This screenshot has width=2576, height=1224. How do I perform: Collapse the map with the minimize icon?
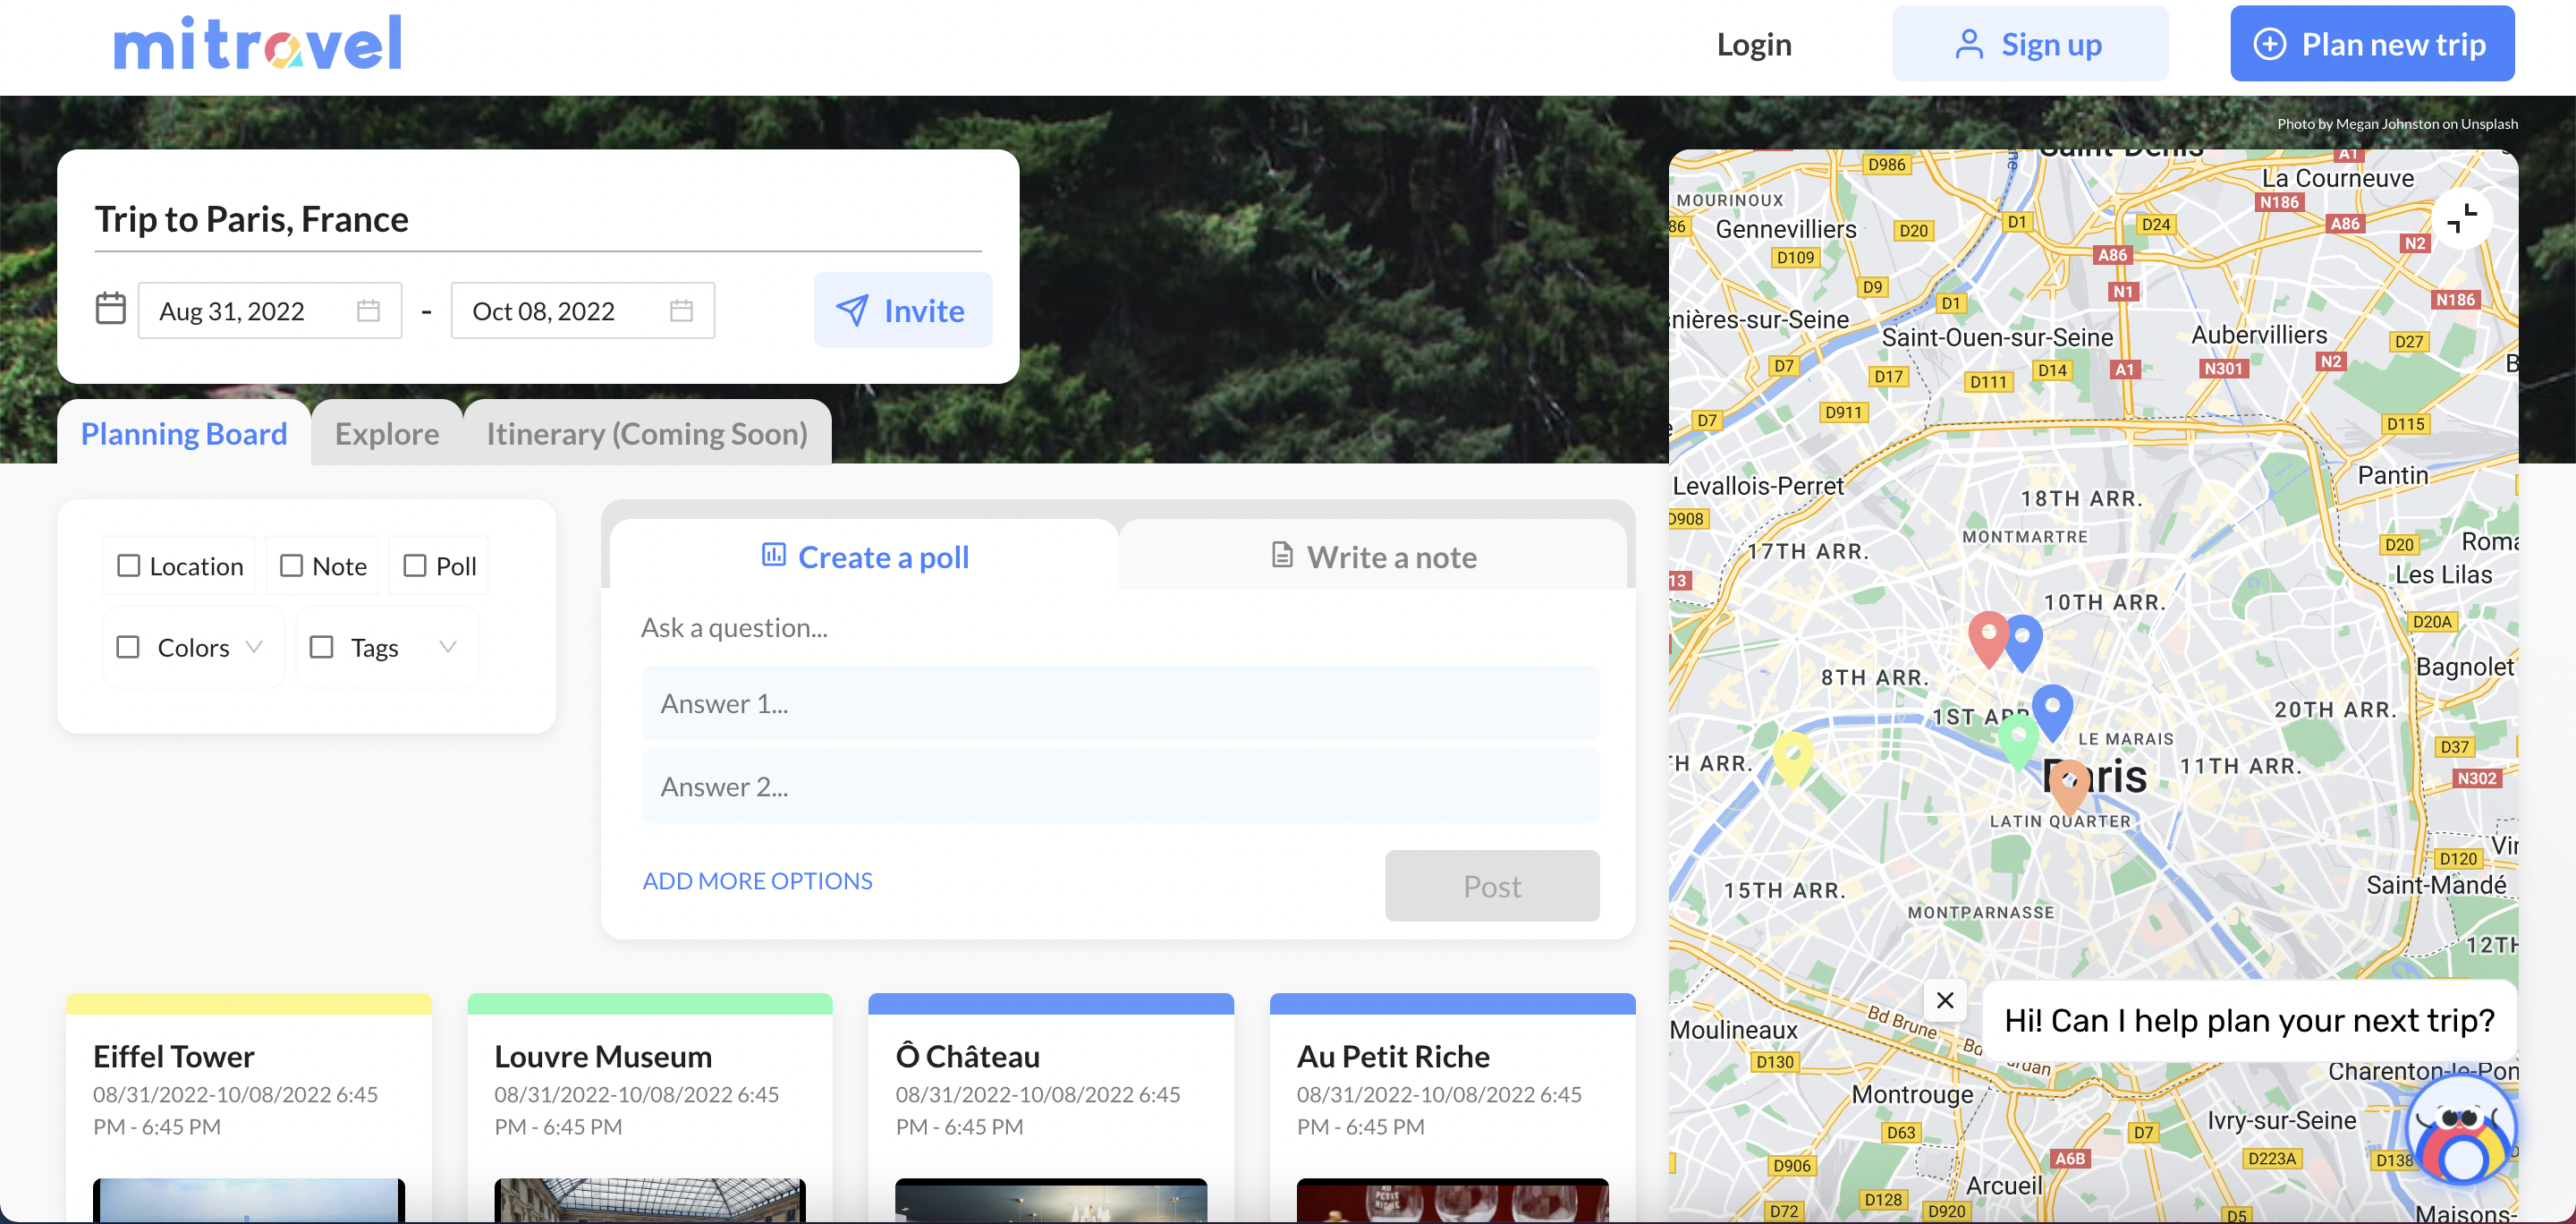tap(2461, 218)
